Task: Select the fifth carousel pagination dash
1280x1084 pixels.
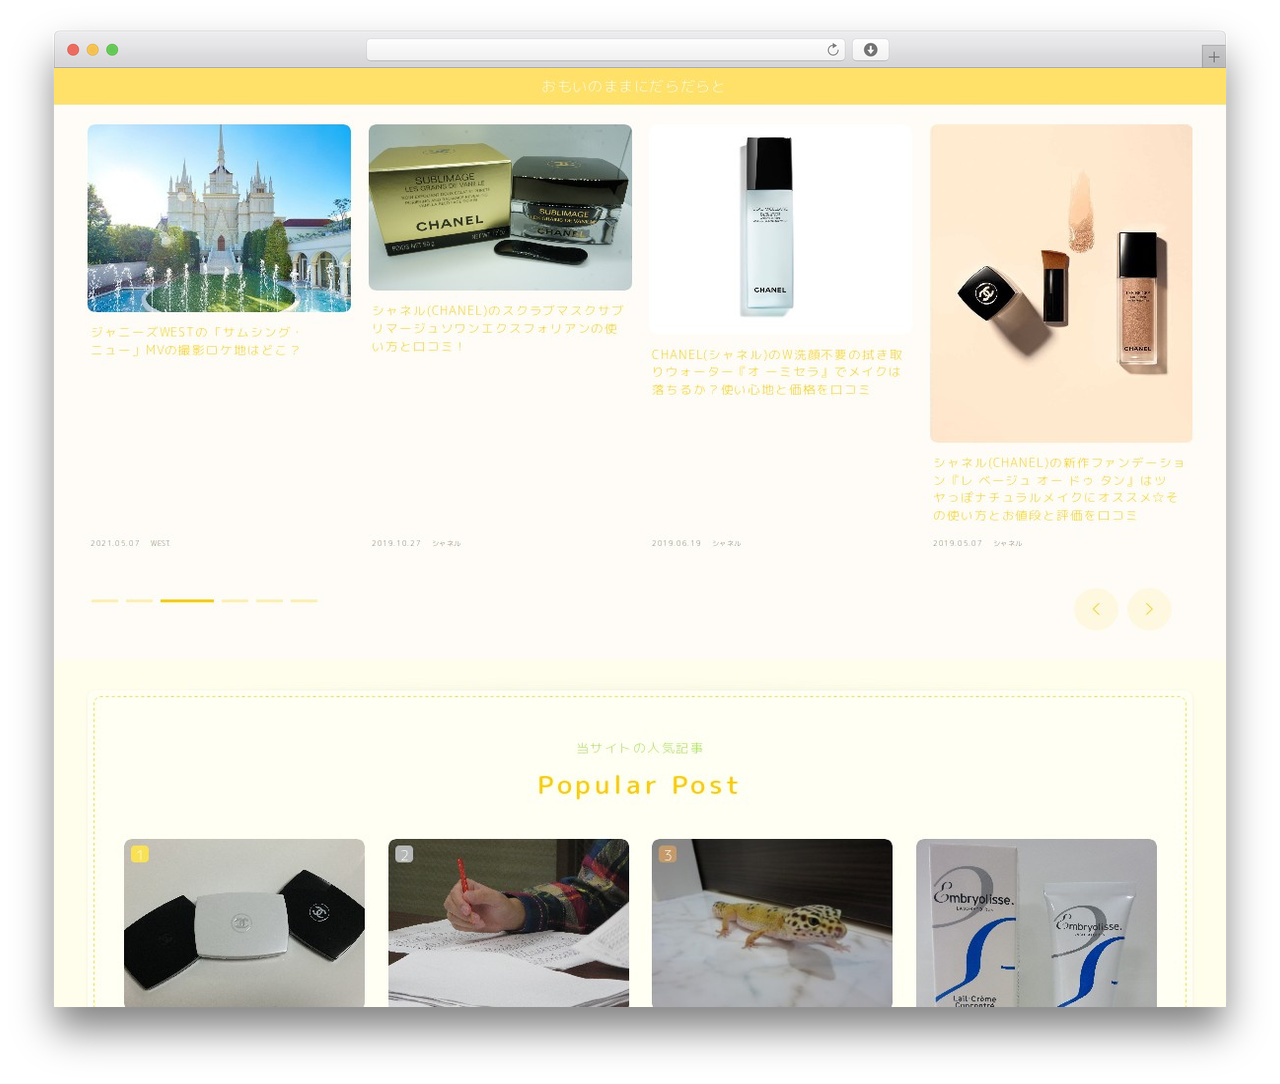Action: pos(270,601)
